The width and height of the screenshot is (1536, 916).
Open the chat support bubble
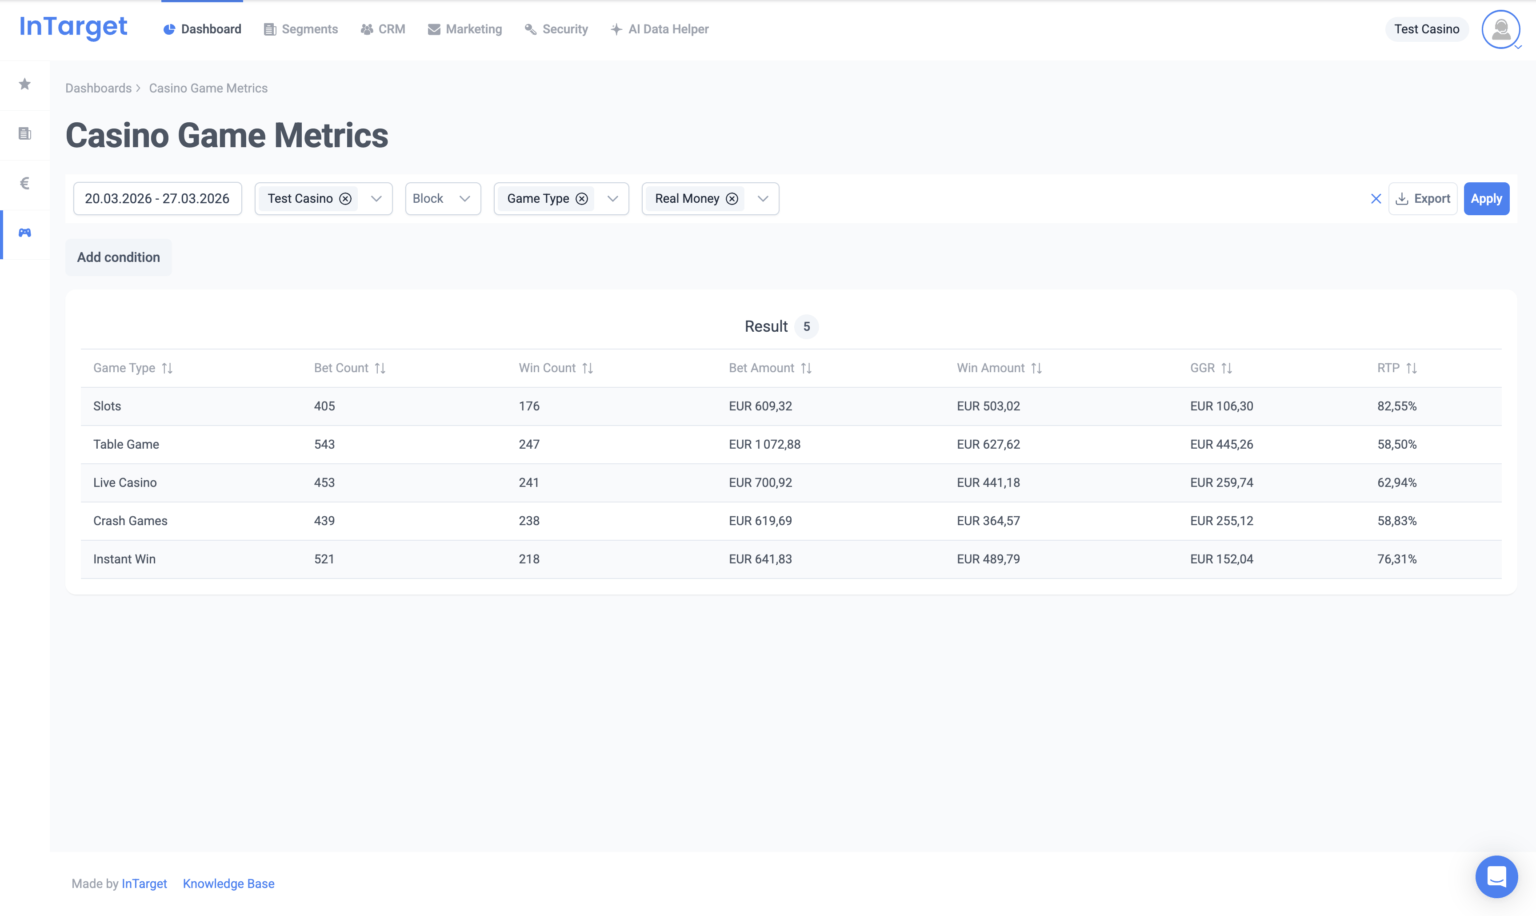click(x=1496, y=877)
